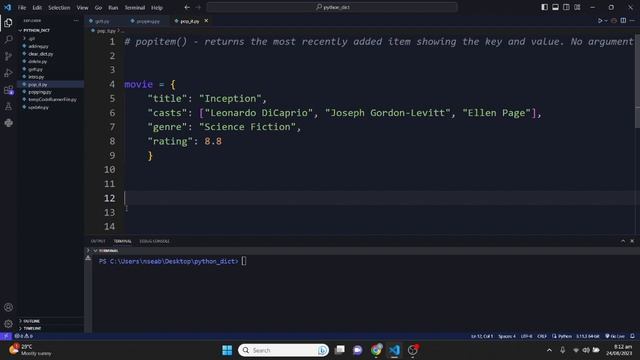Open the Go menu
Image resolution: width=640 pixels, height=360 pixels.
click(98, 7)
